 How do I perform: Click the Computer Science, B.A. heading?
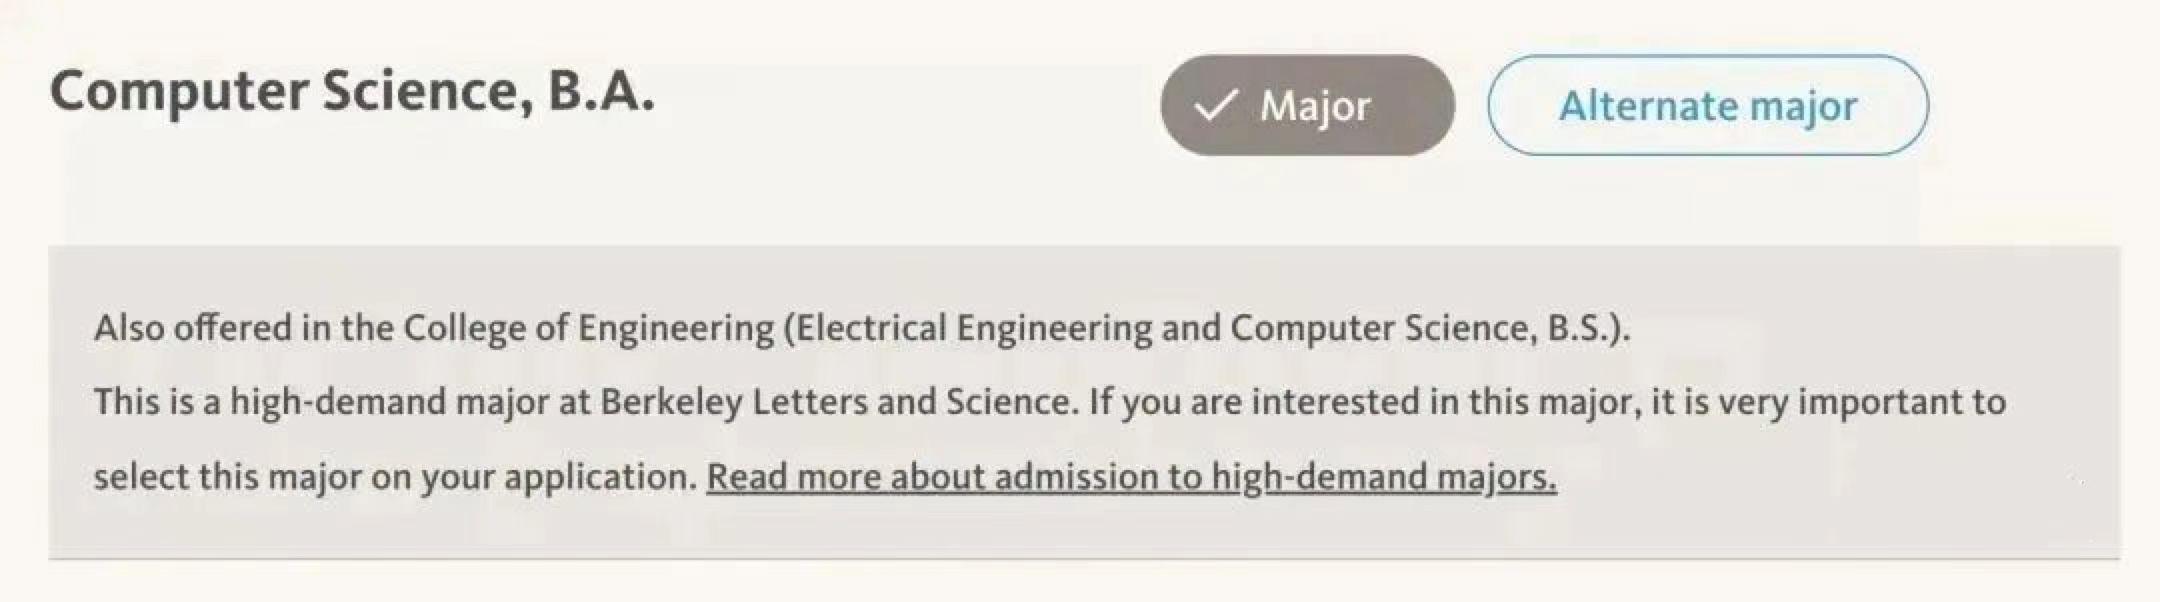pyautogui.click(x=352, y=91)
